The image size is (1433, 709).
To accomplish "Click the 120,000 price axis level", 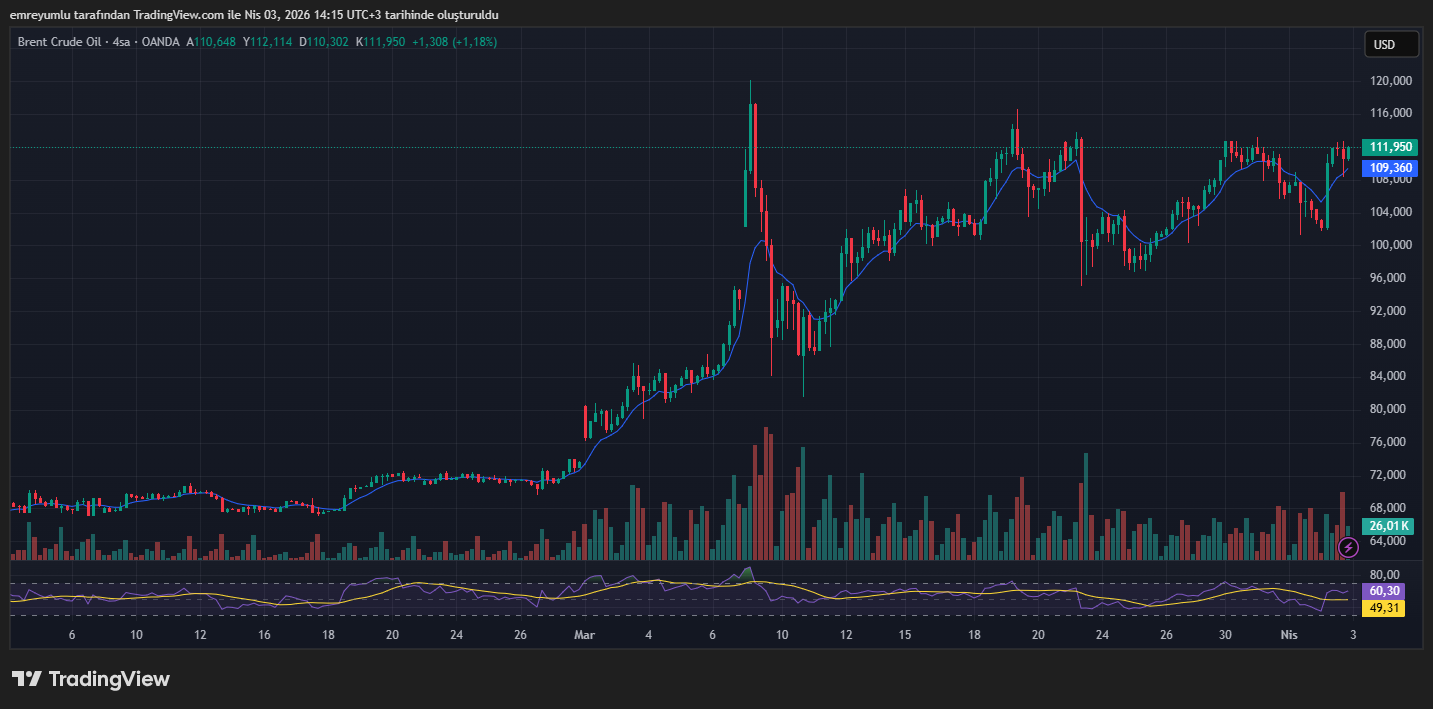I will 1390,81.
